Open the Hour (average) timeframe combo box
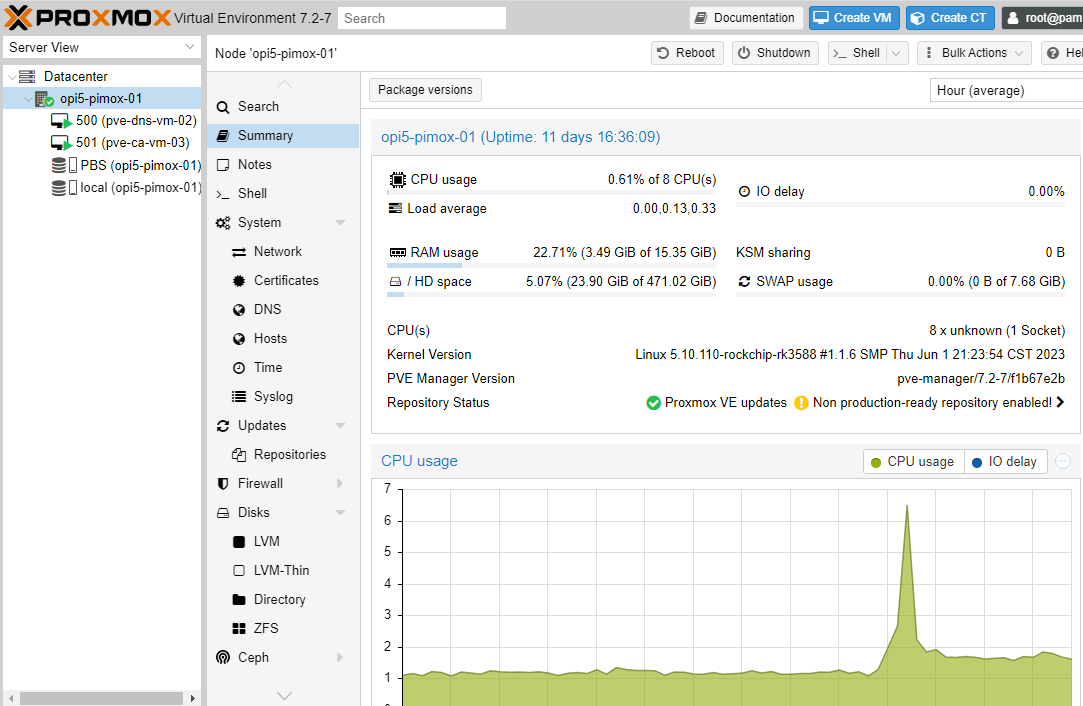1083x706 pixels. 1007,90
